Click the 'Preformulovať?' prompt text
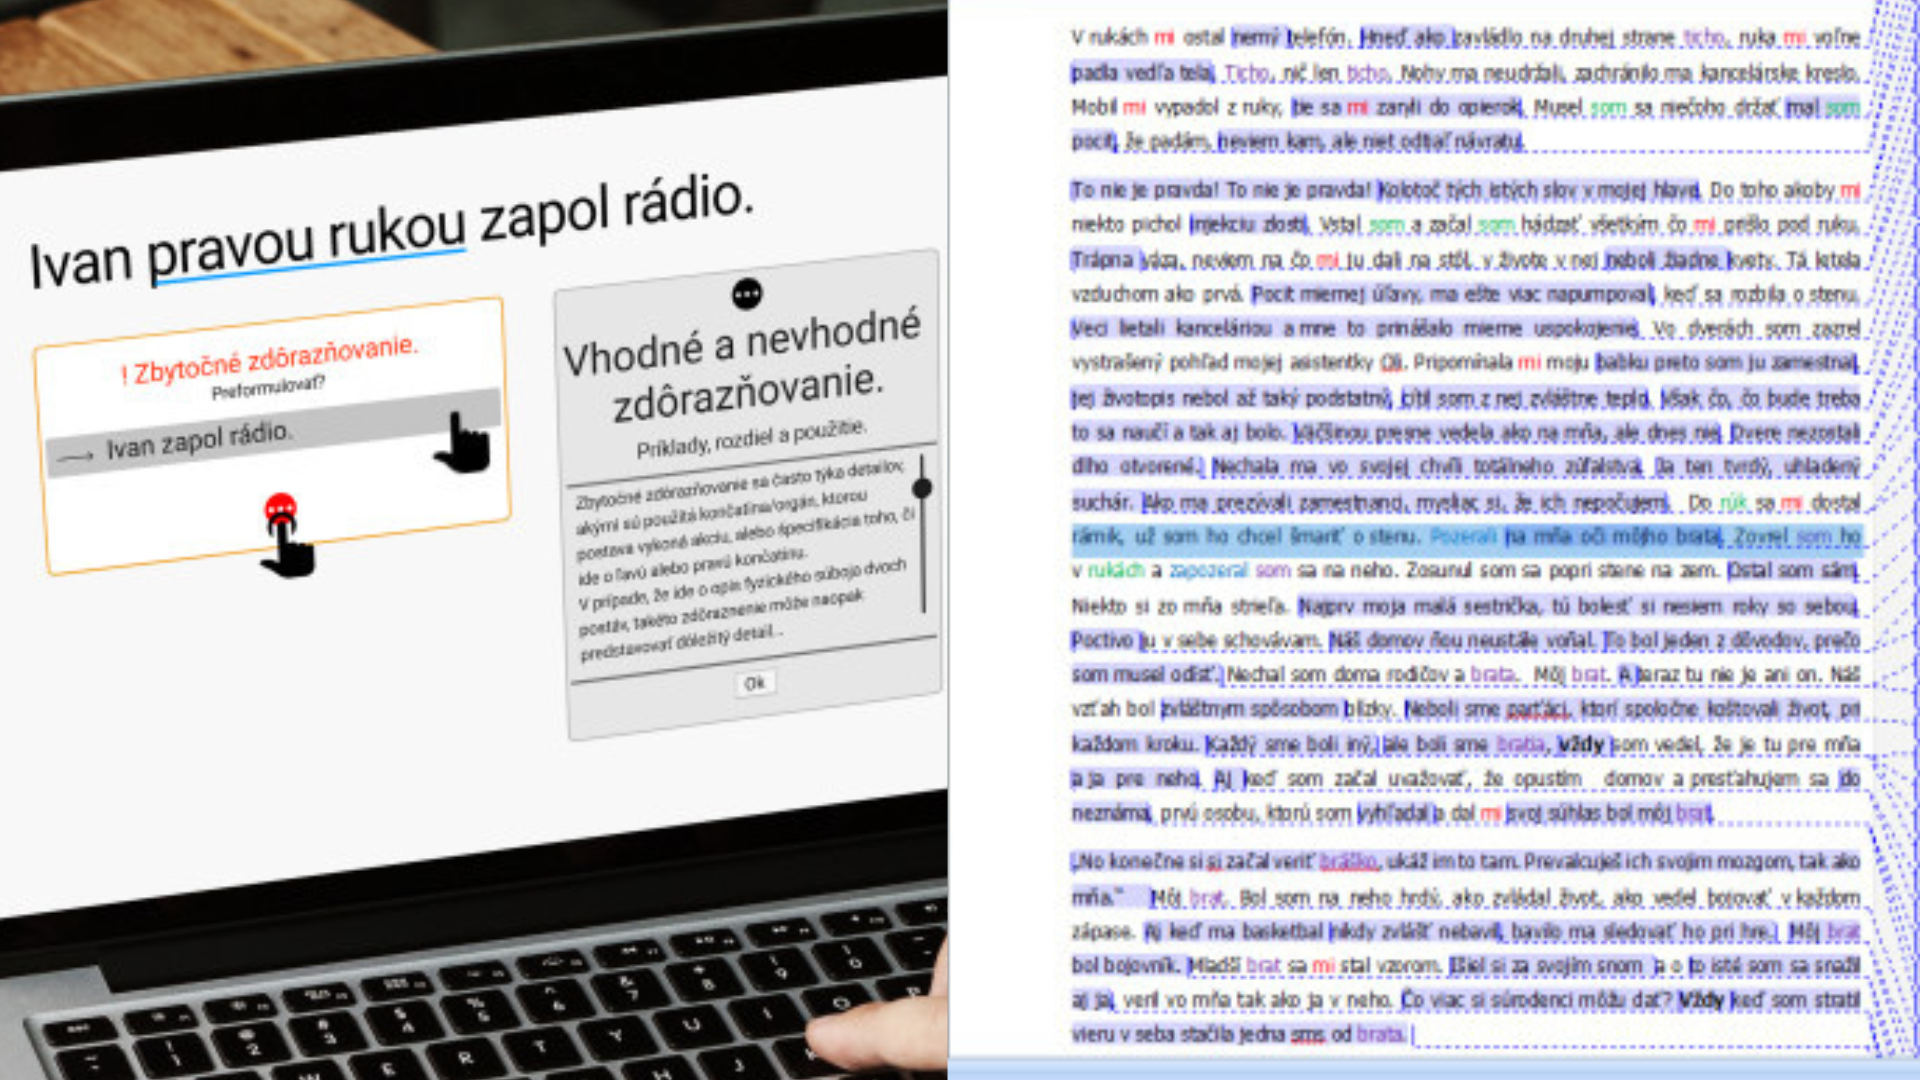This screenshot has height=1080, width=1920. point(268,389)
